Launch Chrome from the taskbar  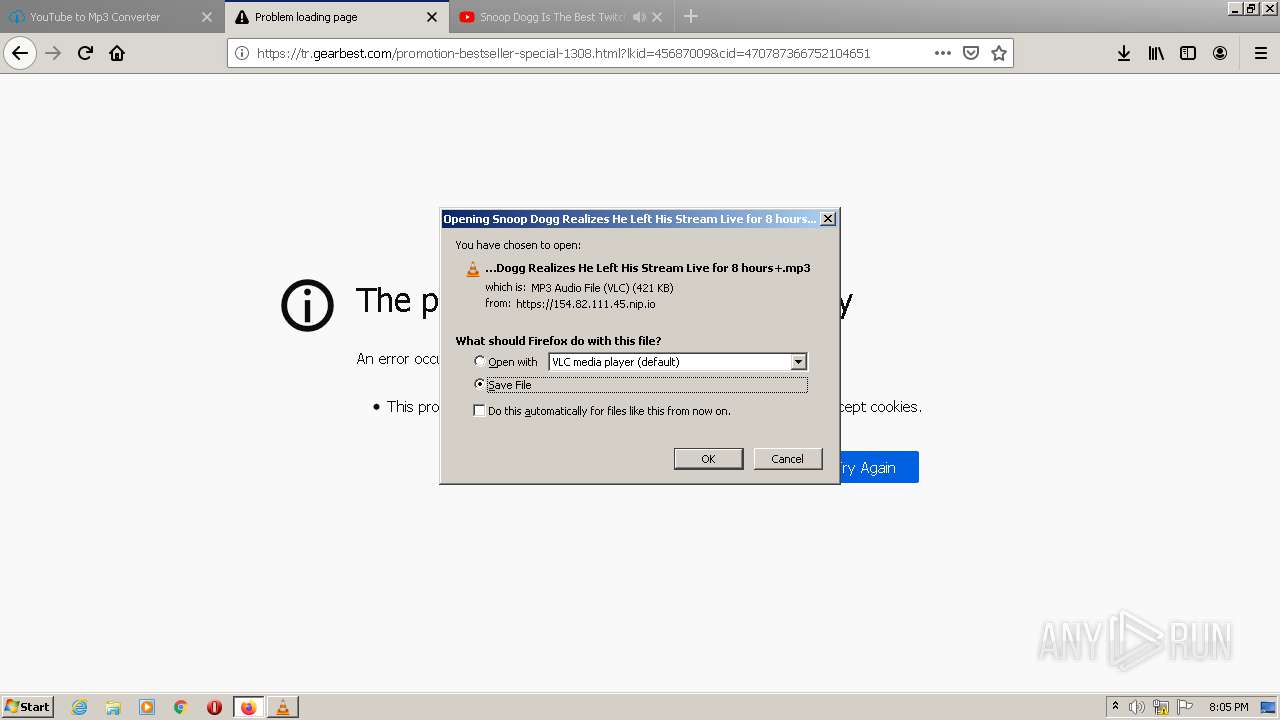click(x=181, y=707)
